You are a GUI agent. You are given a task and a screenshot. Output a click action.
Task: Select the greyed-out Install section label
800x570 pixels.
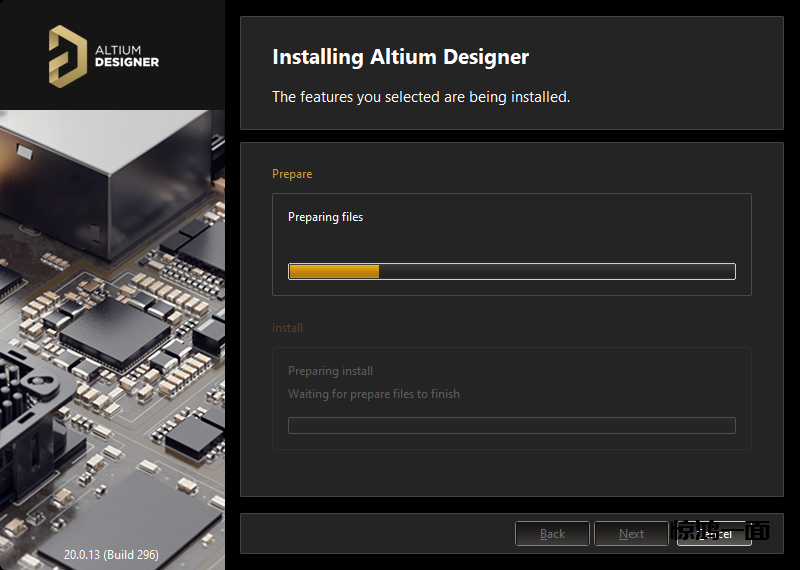[x=287, y=328]
